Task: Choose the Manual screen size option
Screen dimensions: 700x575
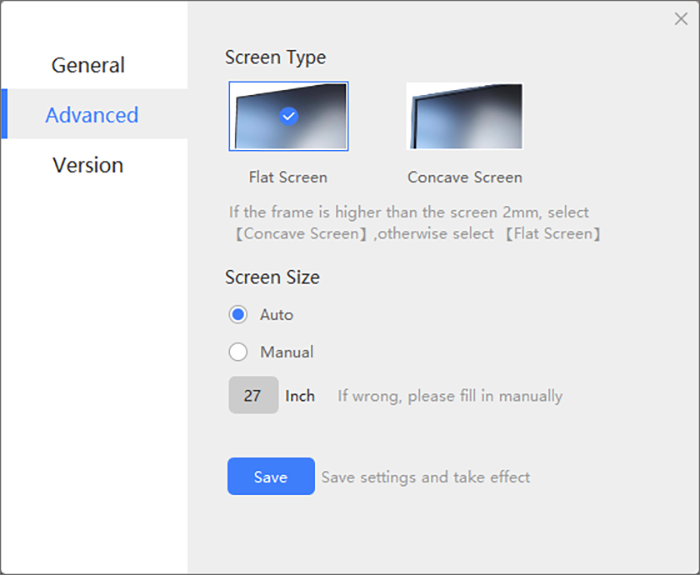Action: (238, 352)
